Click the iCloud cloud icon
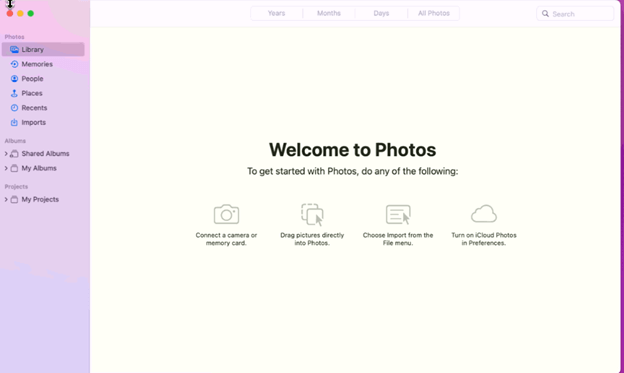Viewport: 624px width, 373px height. [484, 214]
